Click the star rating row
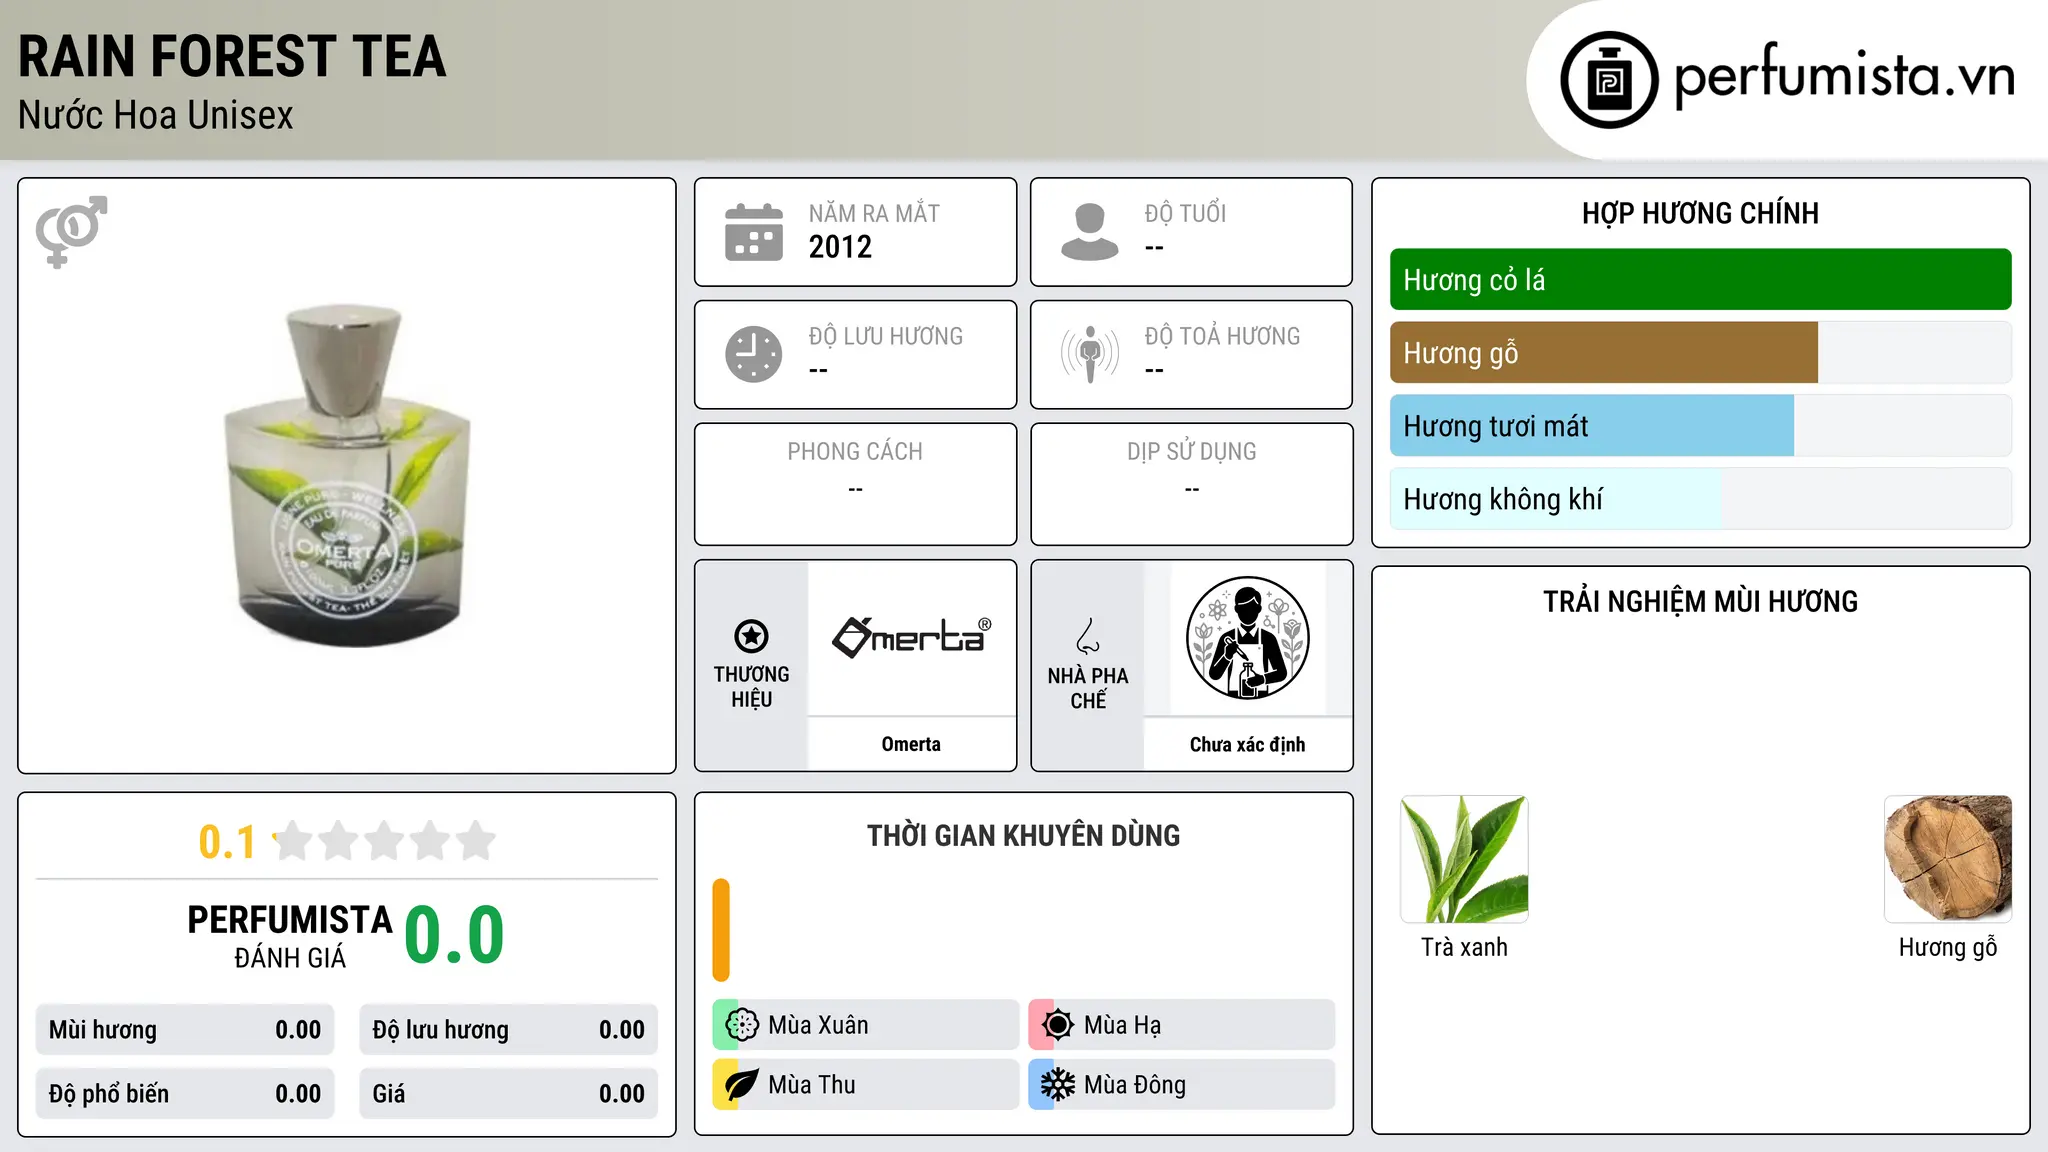2048x1152 pixels. [x=385, y=841]
